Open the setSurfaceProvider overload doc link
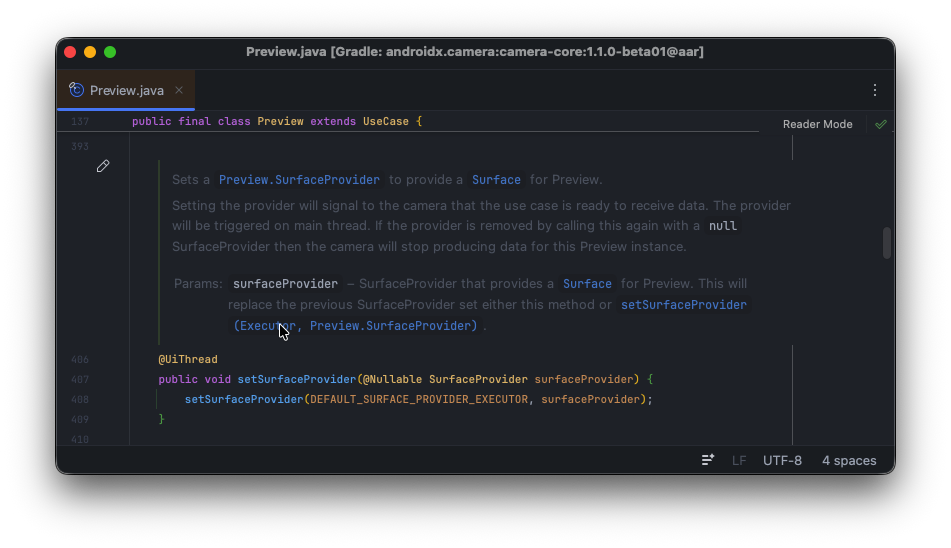The image size is (951, 548). (x=683, y=304)
